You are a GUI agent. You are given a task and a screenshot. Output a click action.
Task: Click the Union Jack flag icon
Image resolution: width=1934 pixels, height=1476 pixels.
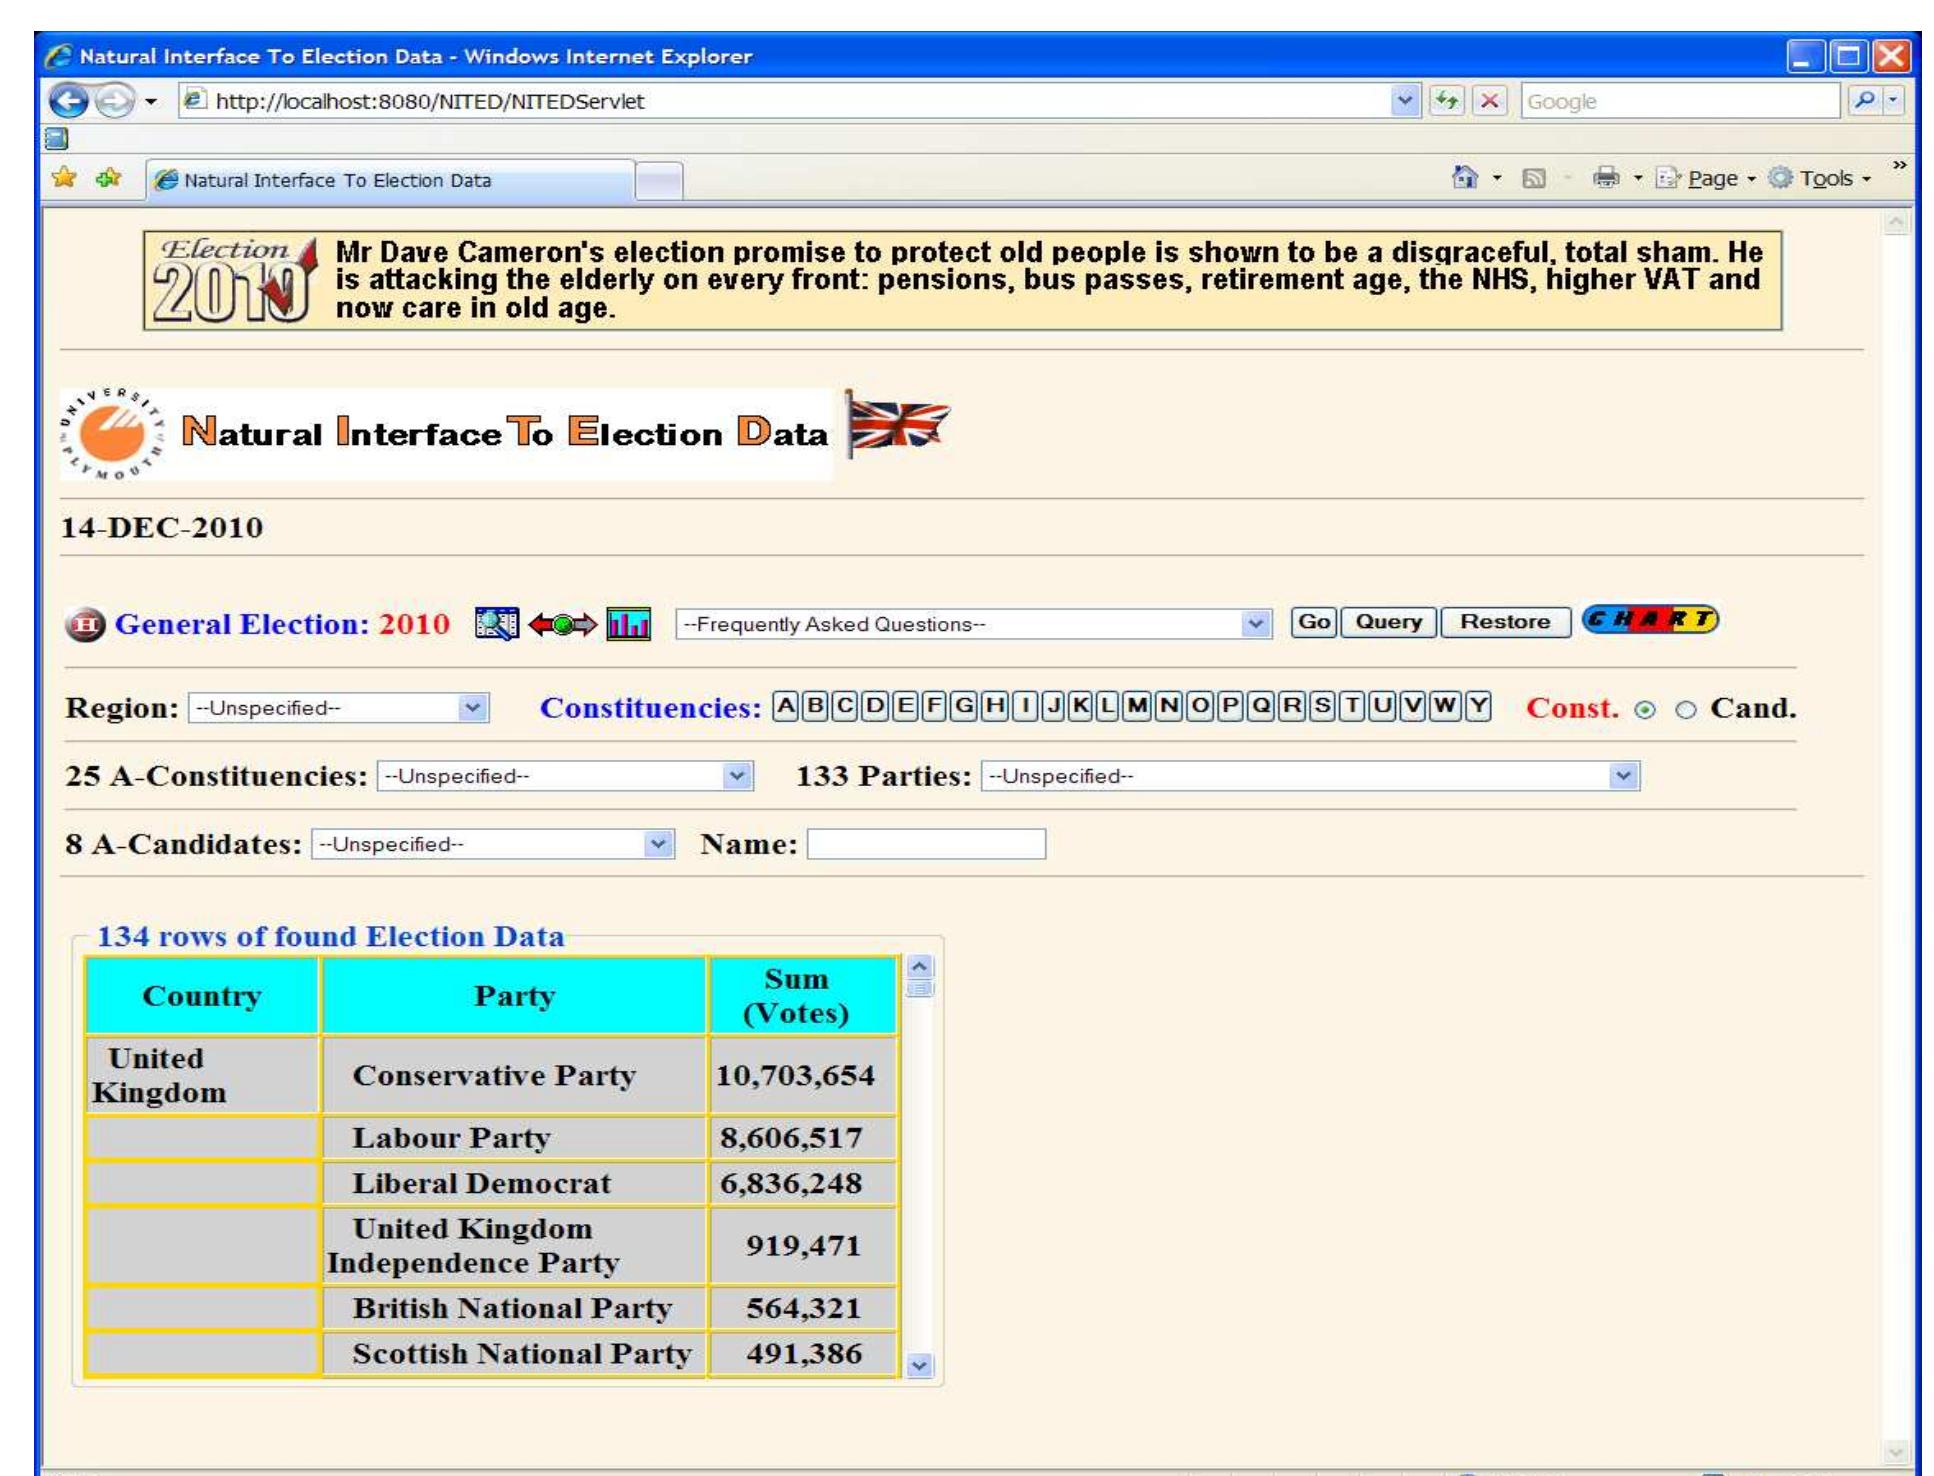(898, 425)
